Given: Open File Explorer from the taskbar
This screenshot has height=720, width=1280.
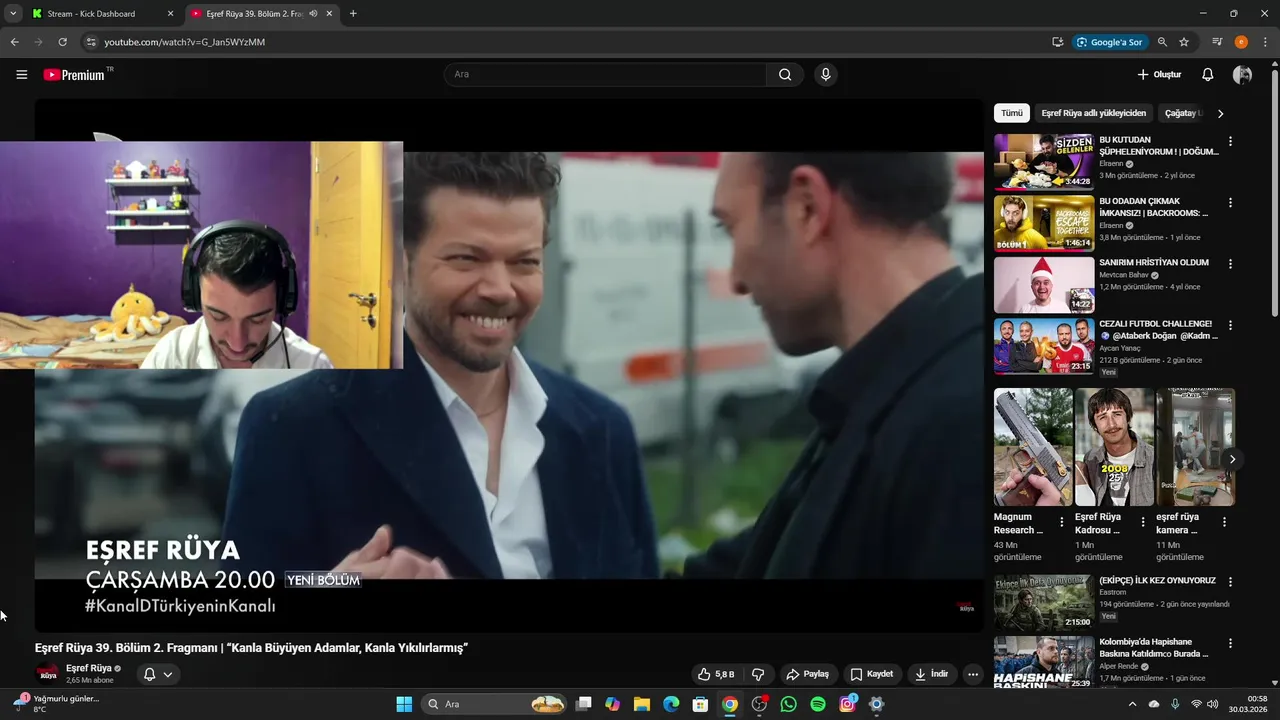Looking at the screenshot, I should (x=642, y=704).
